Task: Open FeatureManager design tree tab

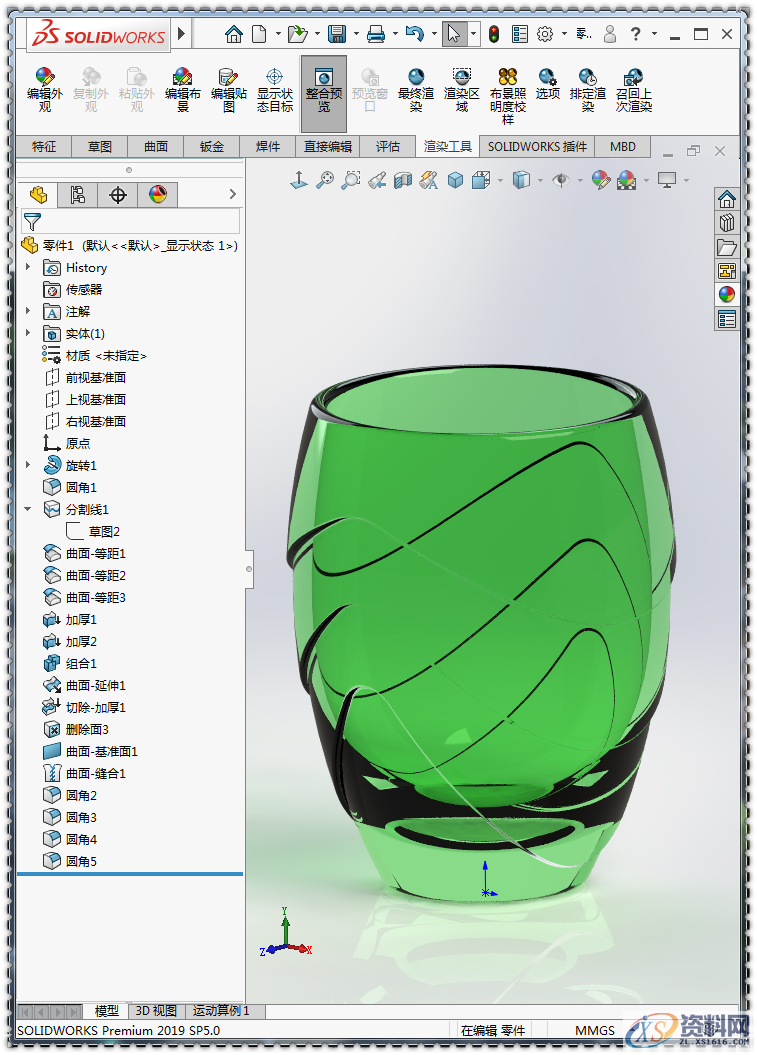Action: click(38, 195)
